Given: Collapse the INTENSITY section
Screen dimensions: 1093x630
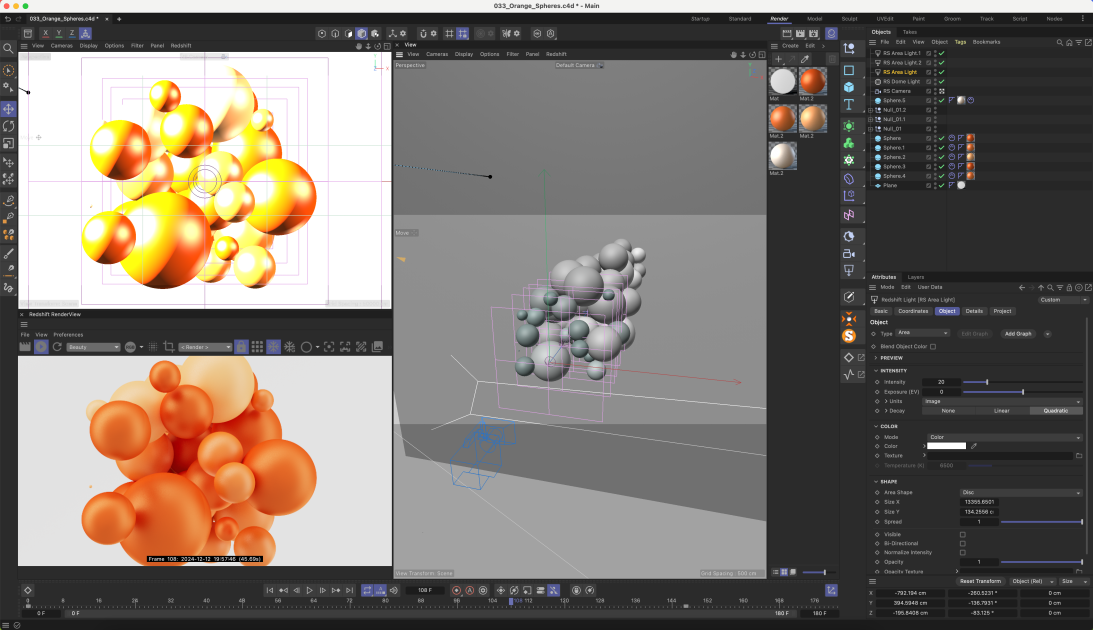Looking at the screenshot, I should [876, 371].
